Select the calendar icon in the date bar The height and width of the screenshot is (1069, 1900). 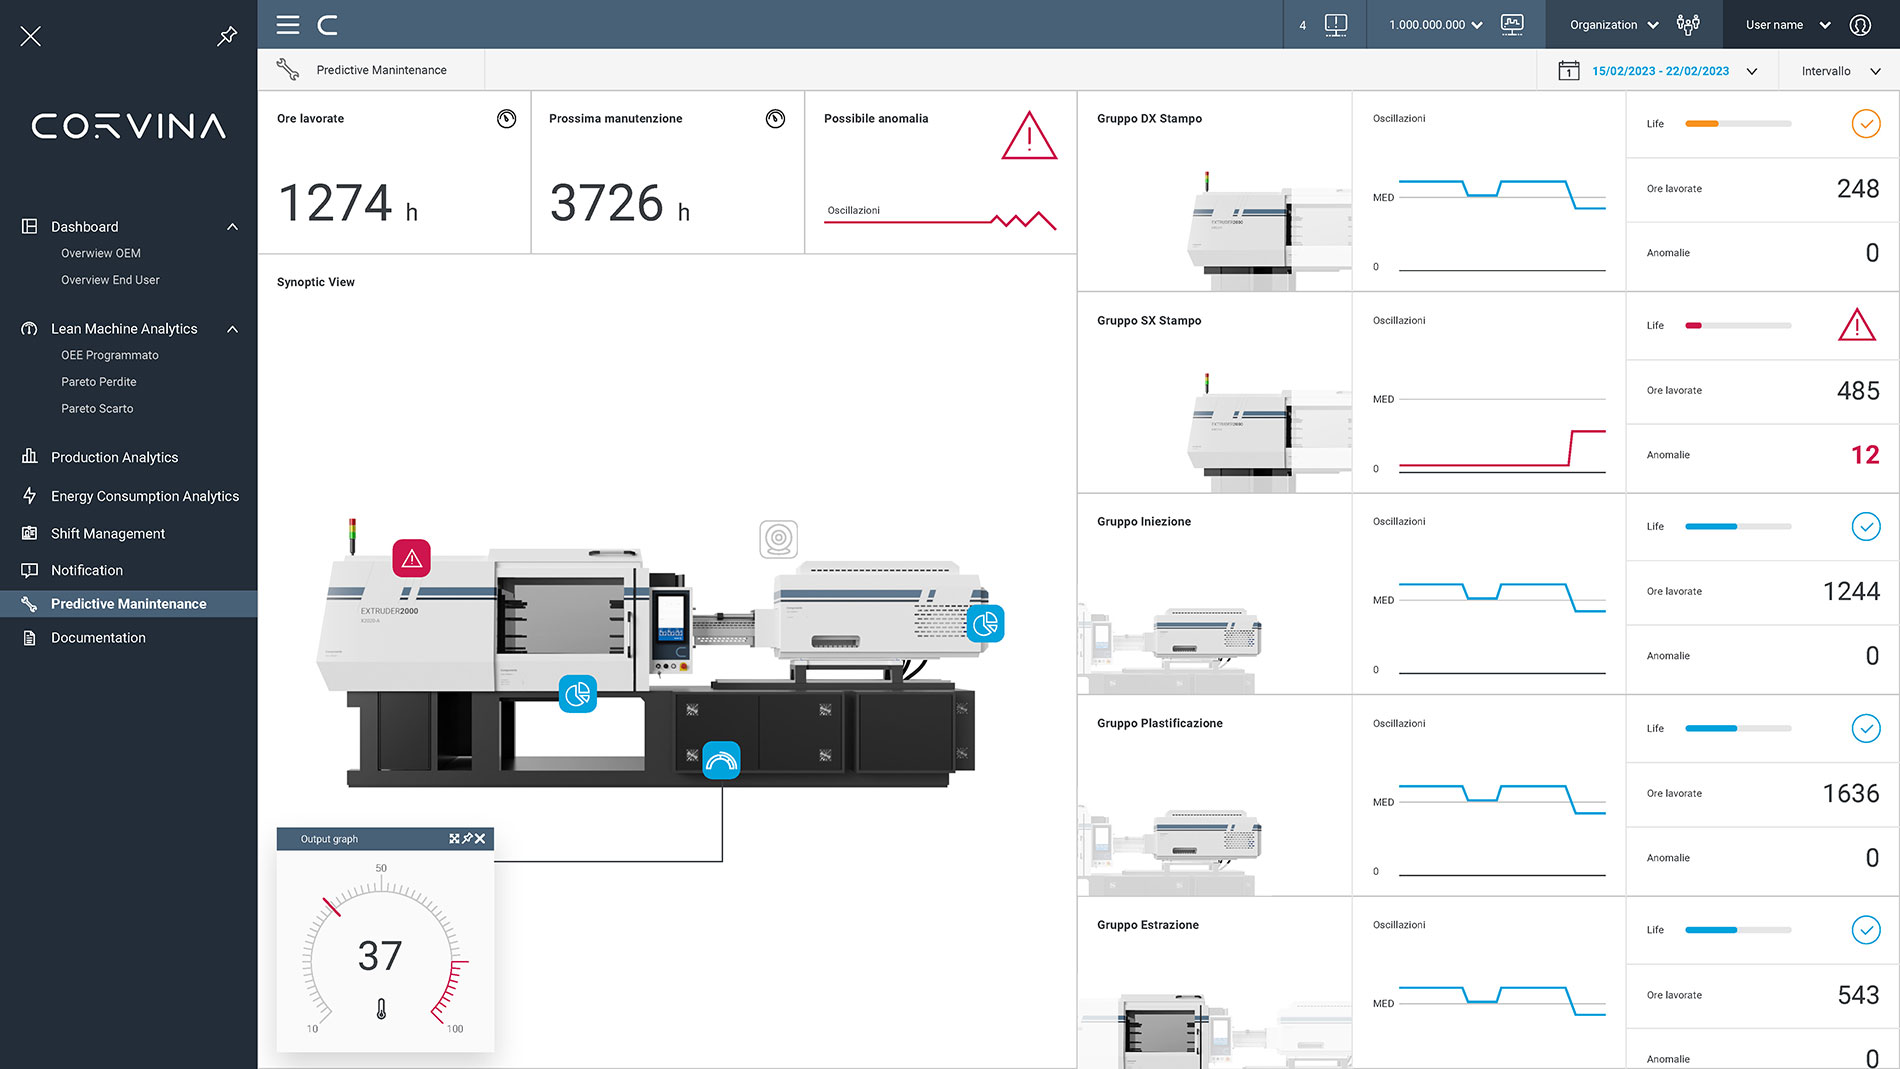click(x=1569, y=70)
